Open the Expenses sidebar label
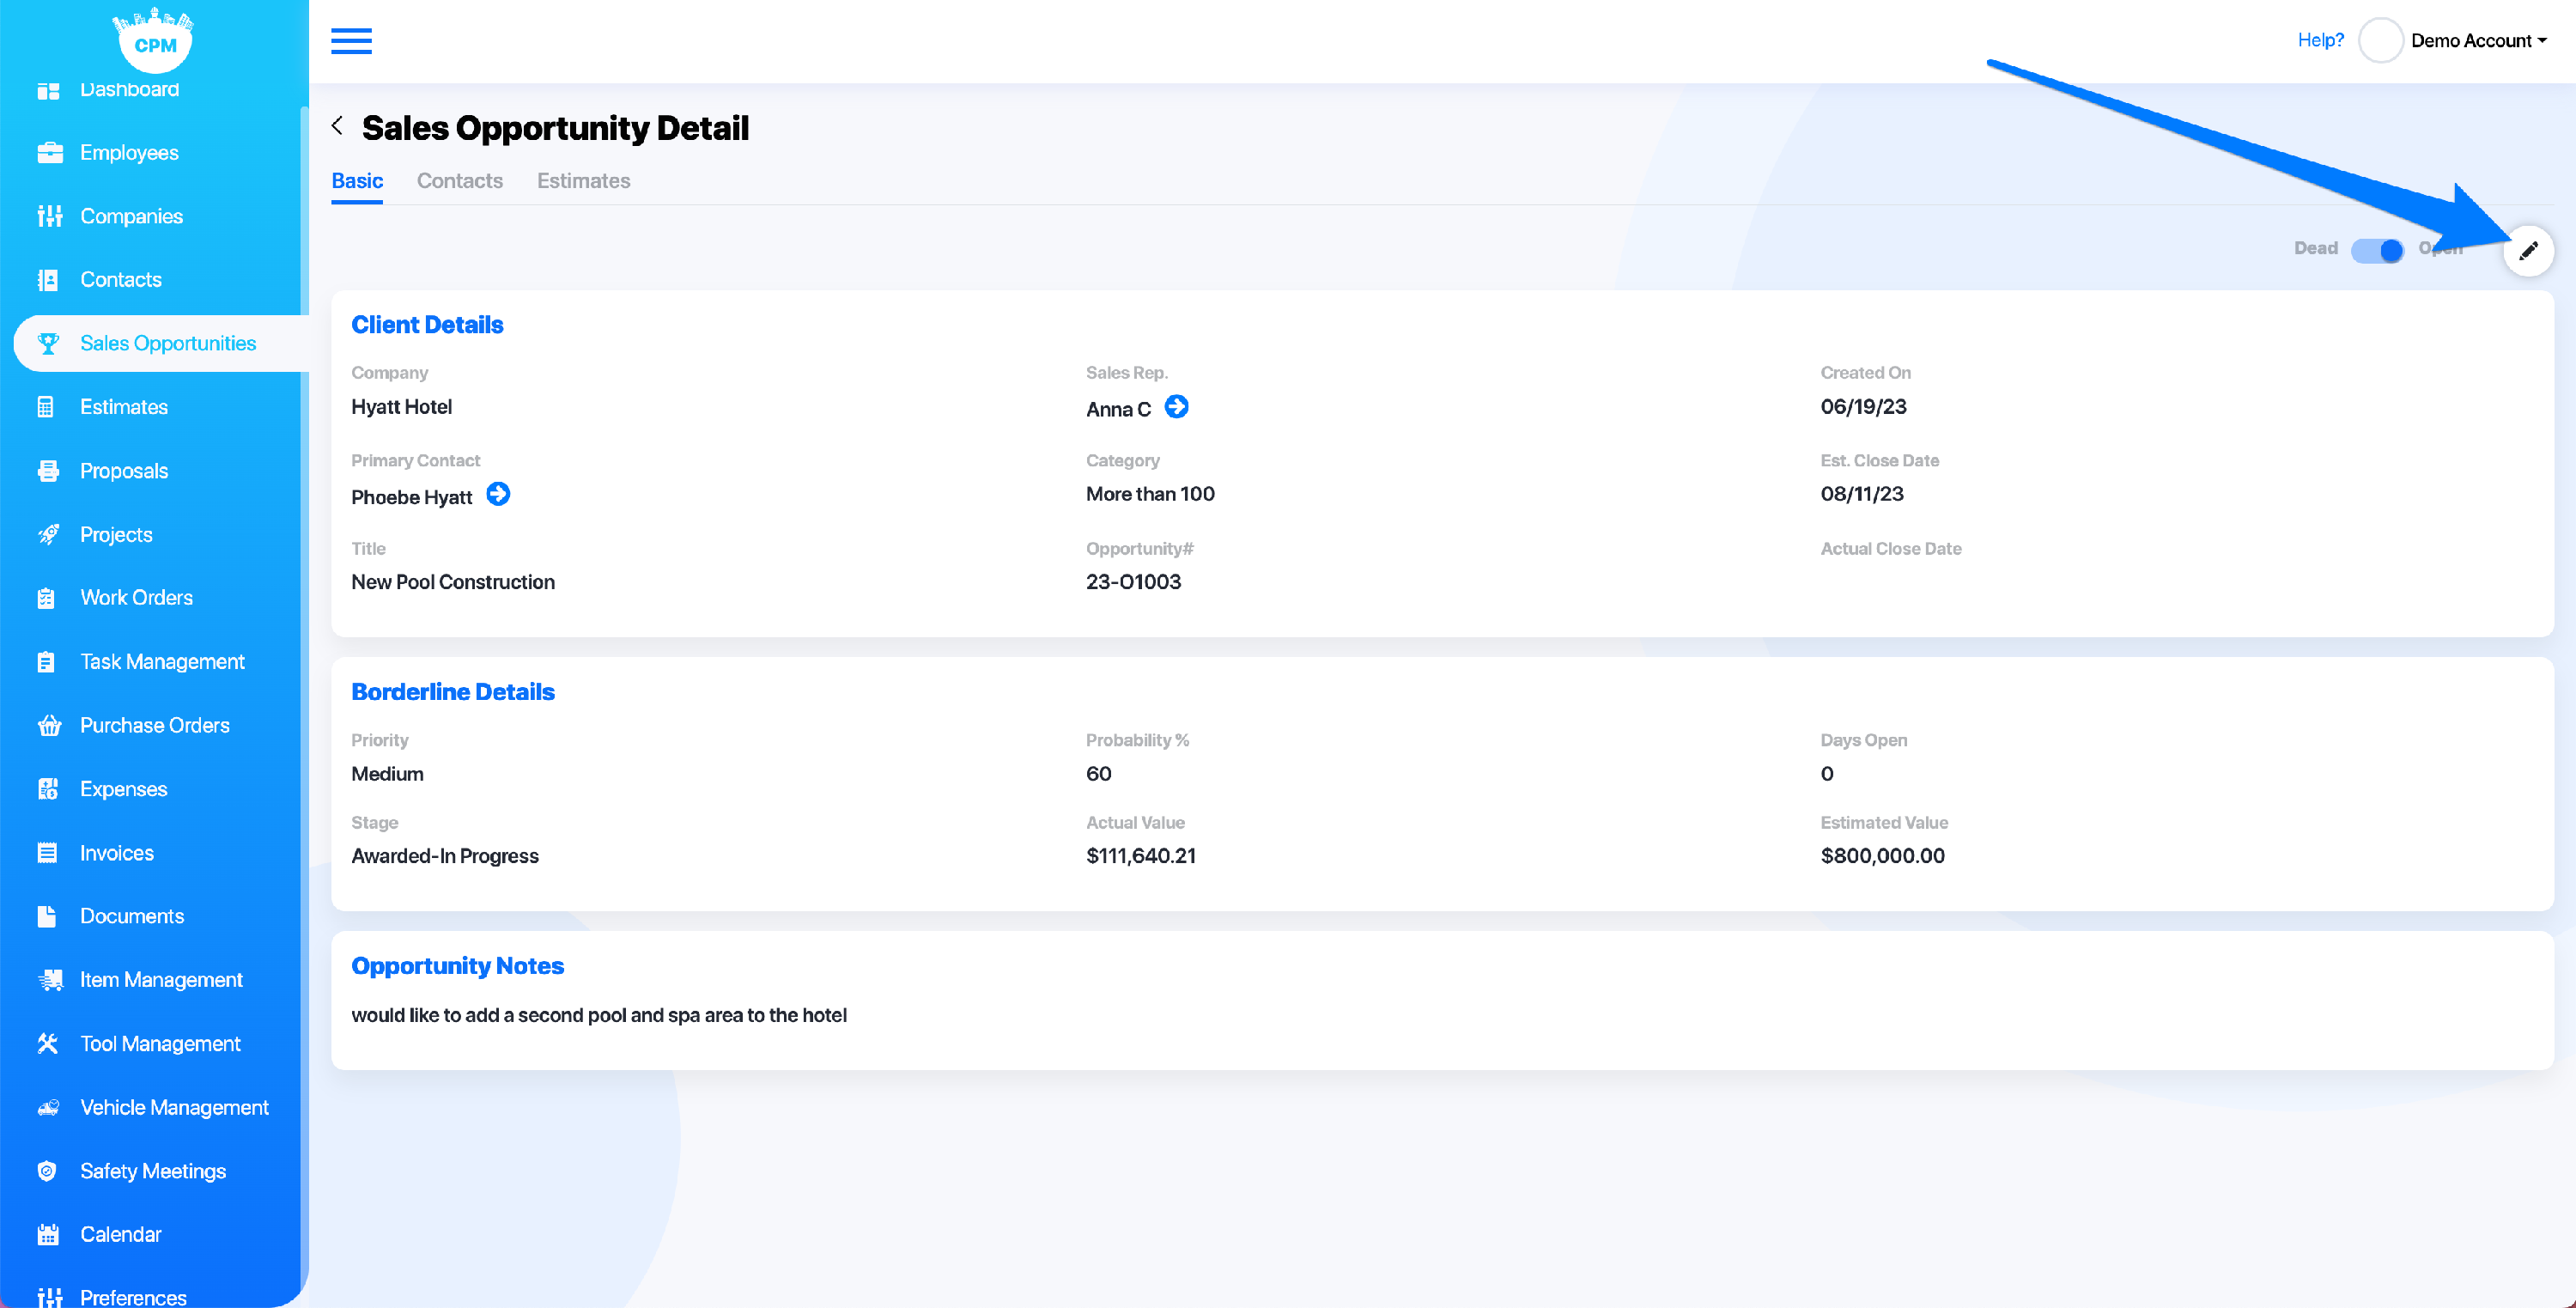This screenshot has height=1308, width=2576. [x=123, y=789]
